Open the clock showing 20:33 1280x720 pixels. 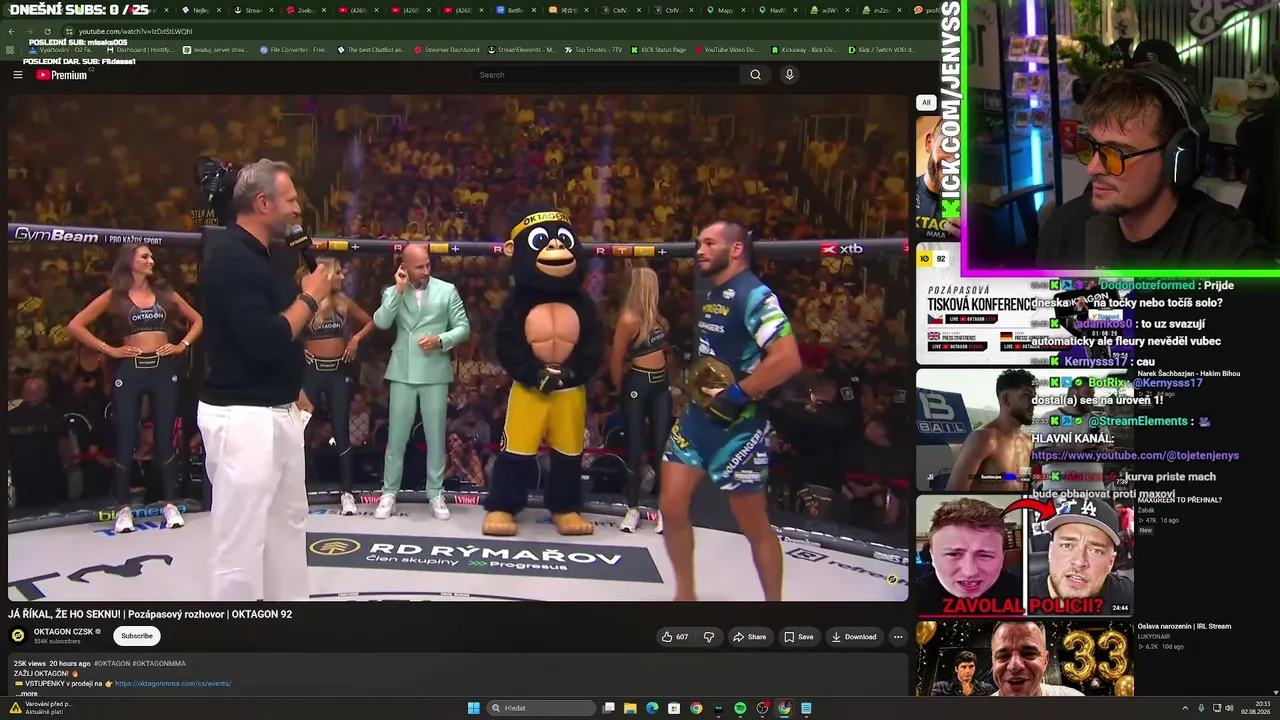(1254, 708)
